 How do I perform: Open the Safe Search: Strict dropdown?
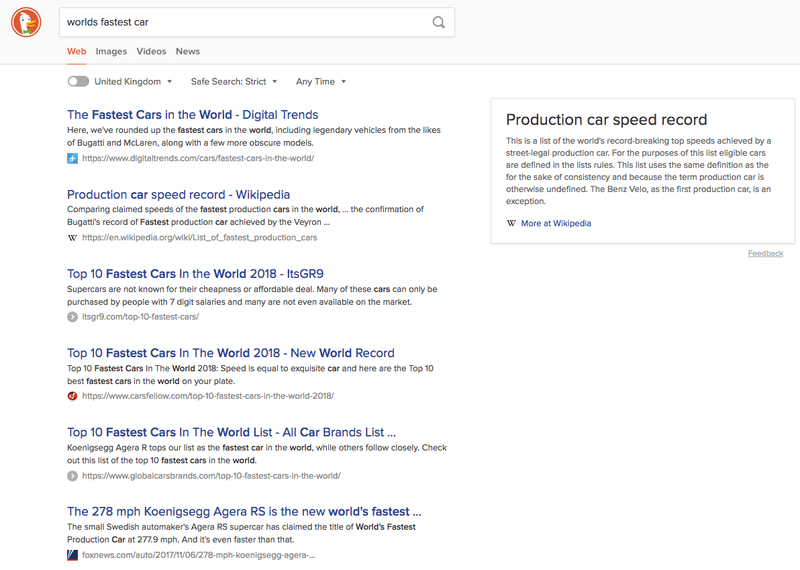click(x=234, y=82)
